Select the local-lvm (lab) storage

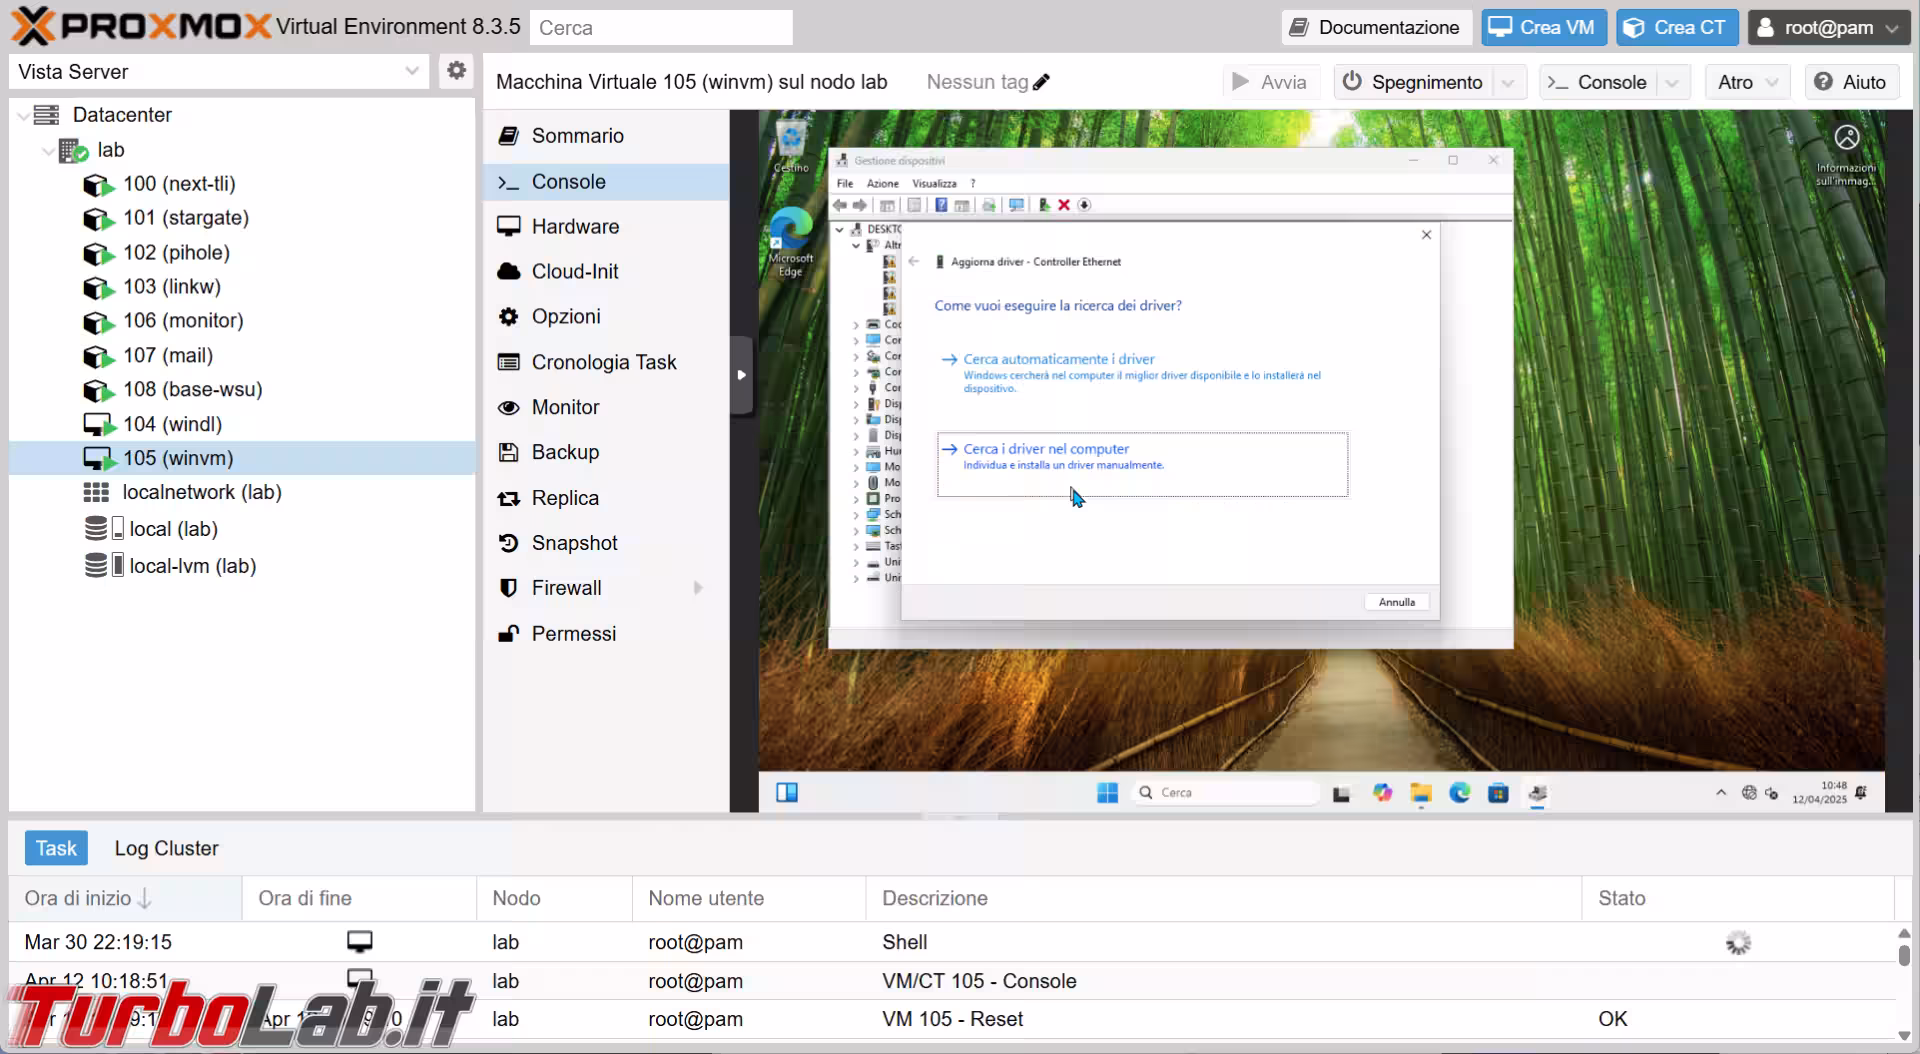[x=192, y=566]
